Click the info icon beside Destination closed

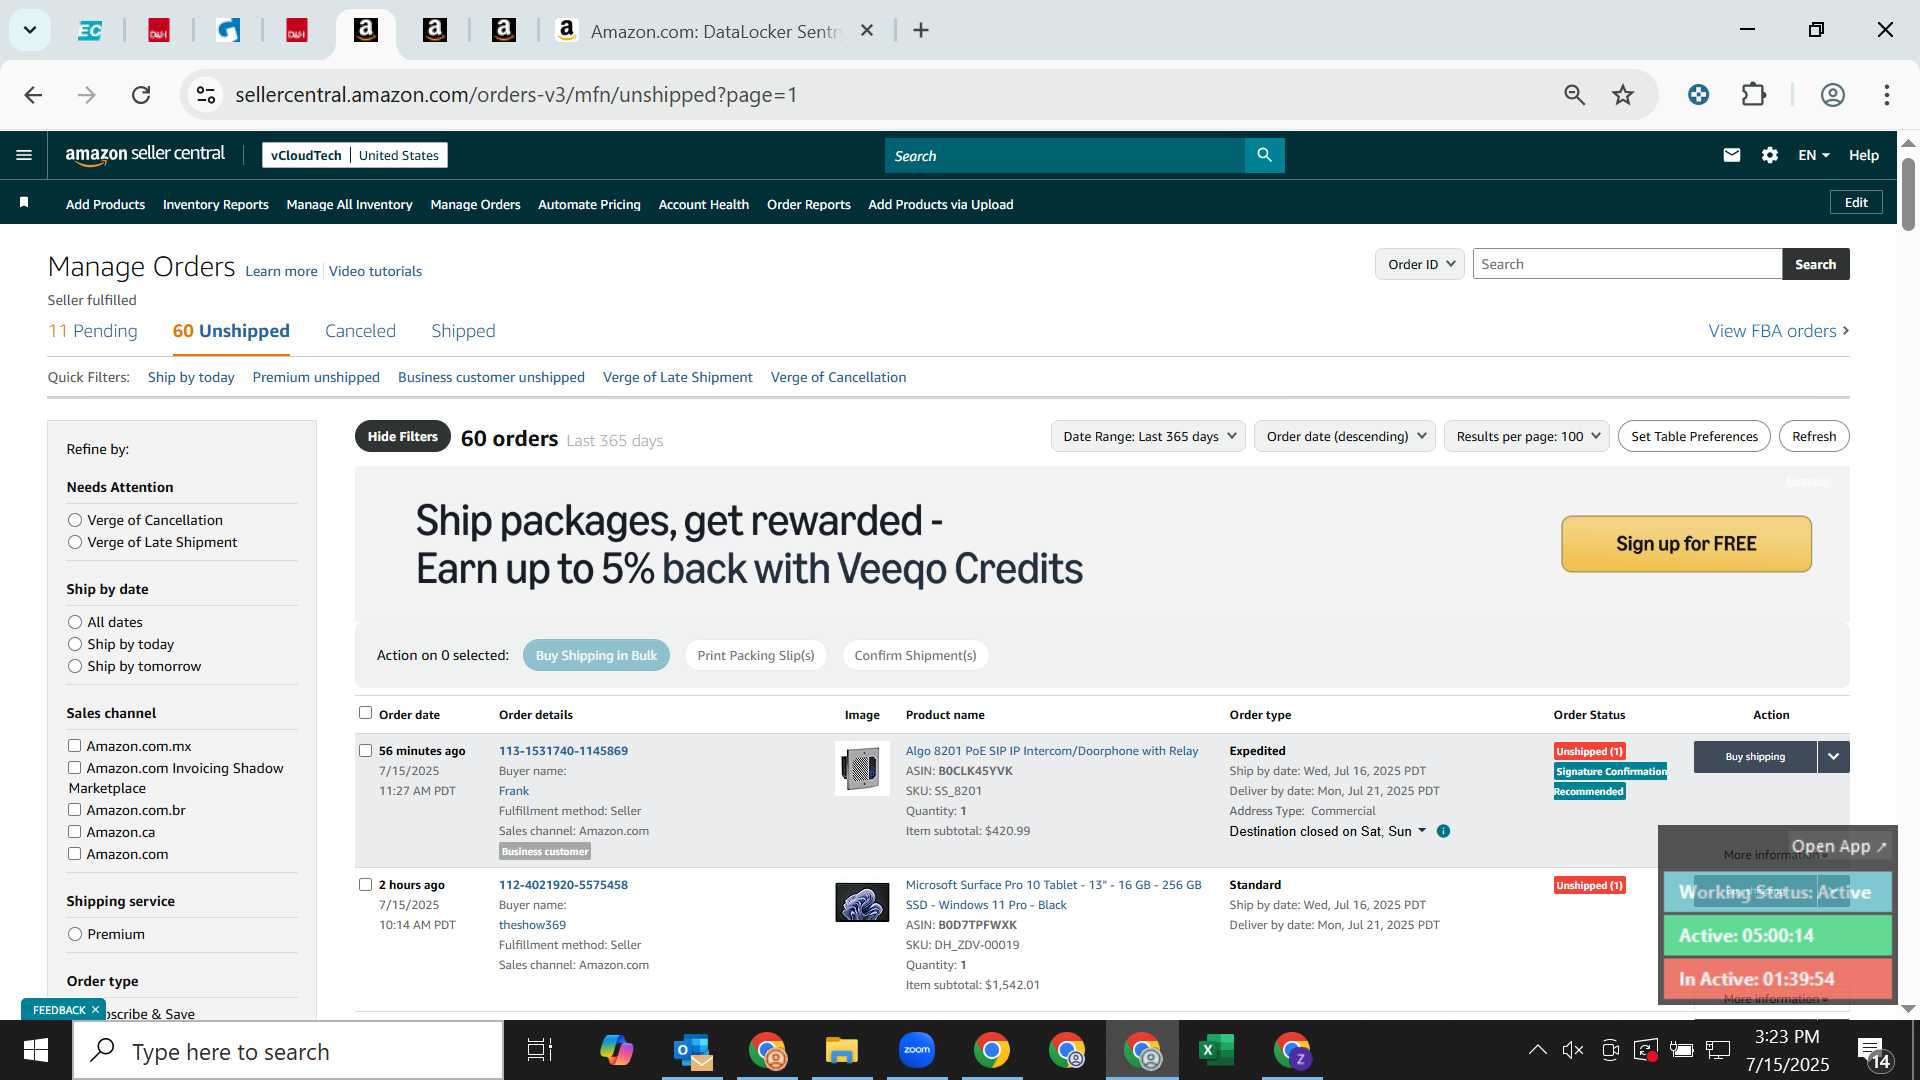(x=1443, y=831)
